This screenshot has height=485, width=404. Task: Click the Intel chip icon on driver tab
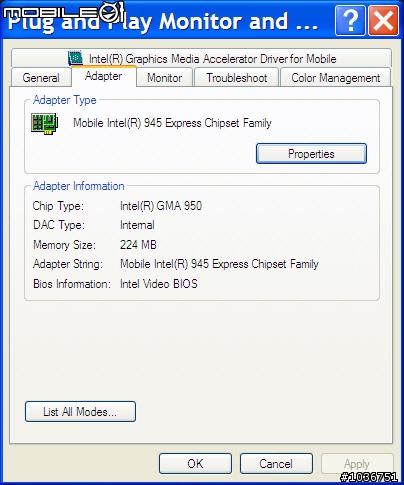tap(75, 58)
